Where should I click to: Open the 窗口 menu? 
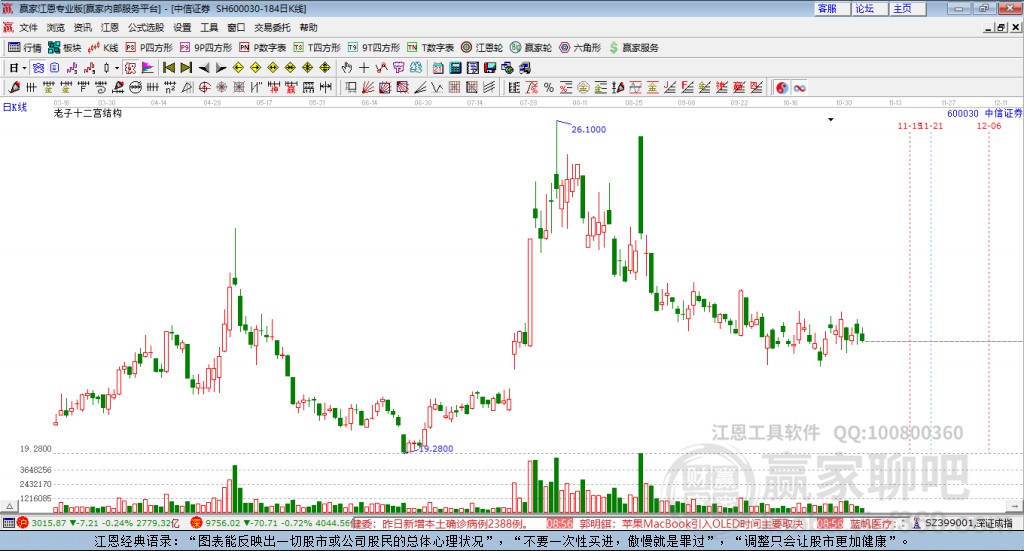pos(236,27)
